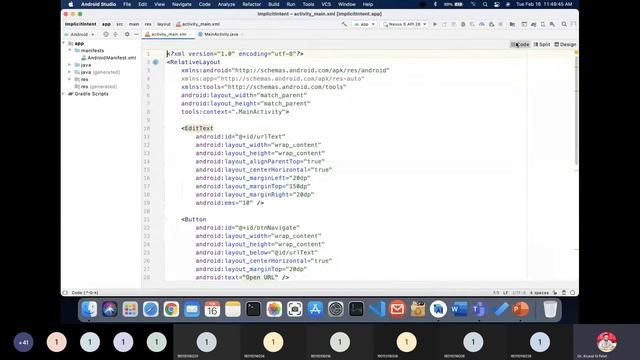Open the Refactor menu
The image size is (640, 360).
251,4
